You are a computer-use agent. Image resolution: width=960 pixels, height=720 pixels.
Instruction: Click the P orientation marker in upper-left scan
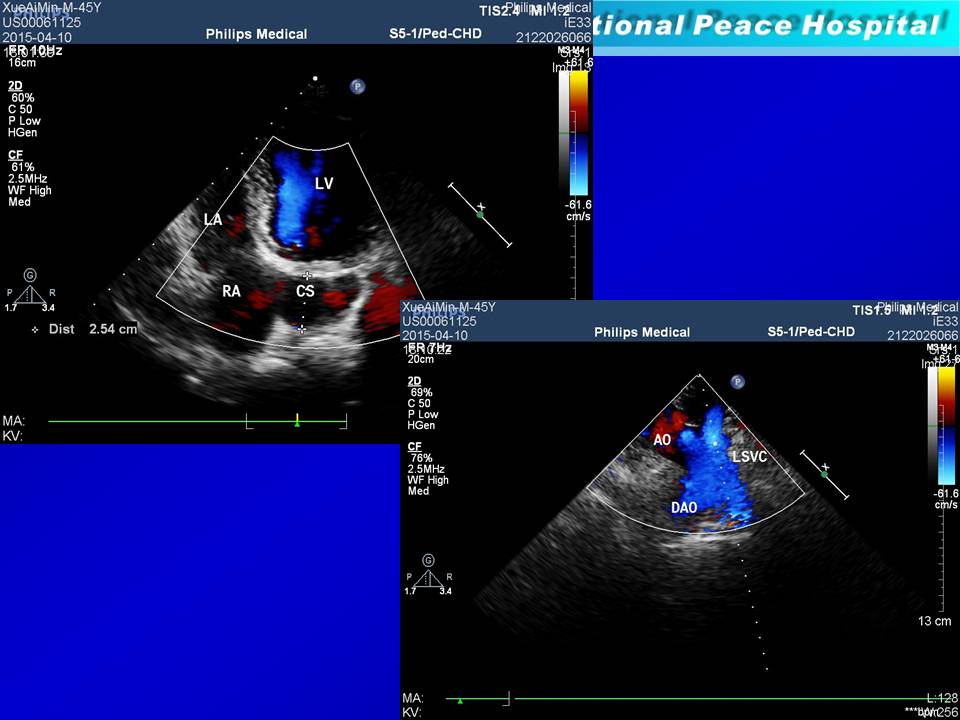point(357,87)
